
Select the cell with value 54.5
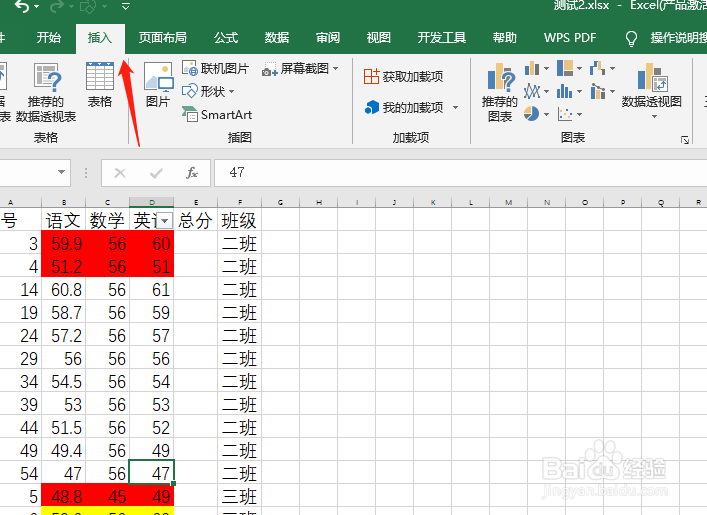[63, 381]
